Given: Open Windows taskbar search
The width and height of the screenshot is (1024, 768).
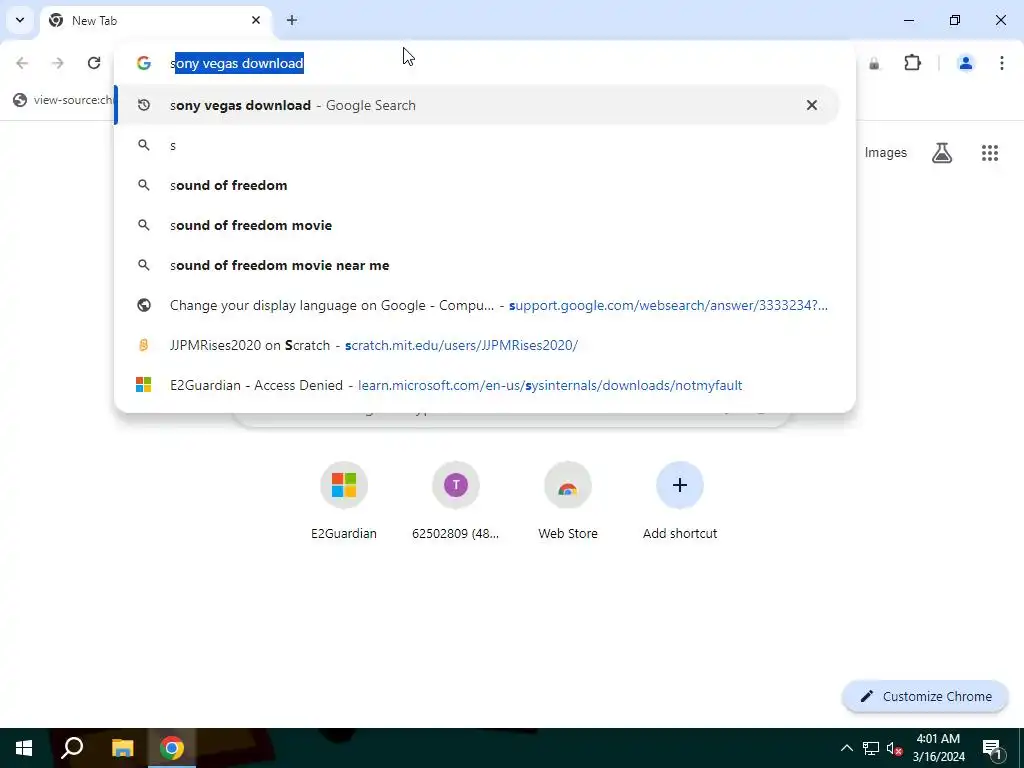Looking at the screenshot, I should tap(72, 748).
